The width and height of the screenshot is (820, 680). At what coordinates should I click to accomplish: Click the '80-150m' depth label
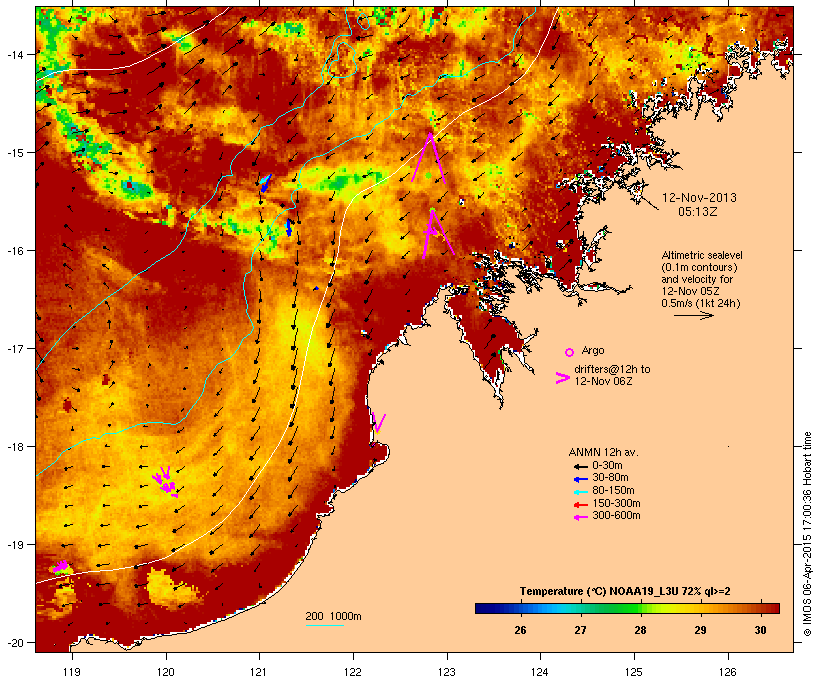(x=613, y=491)
